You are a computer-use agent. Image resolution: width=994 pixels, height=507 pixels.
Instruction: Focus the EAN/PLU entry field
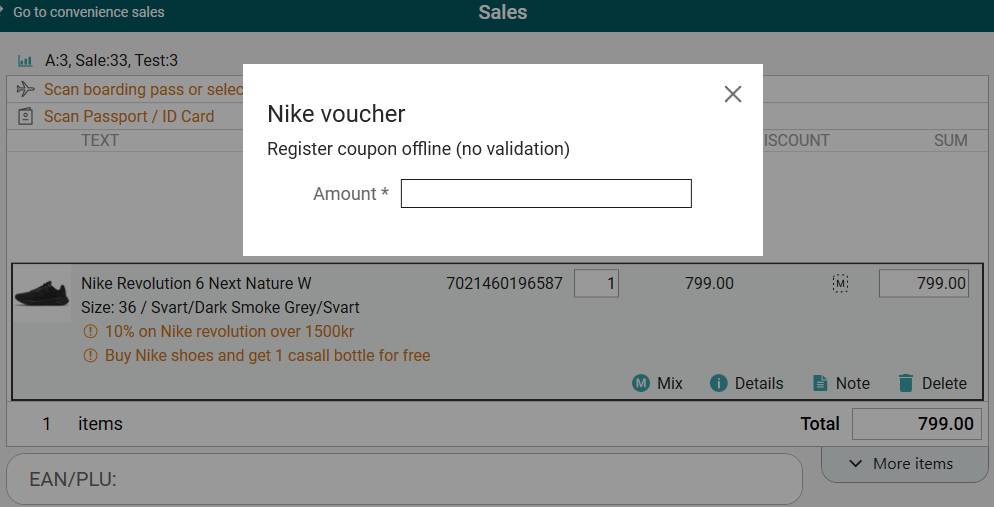click(404, 480)
